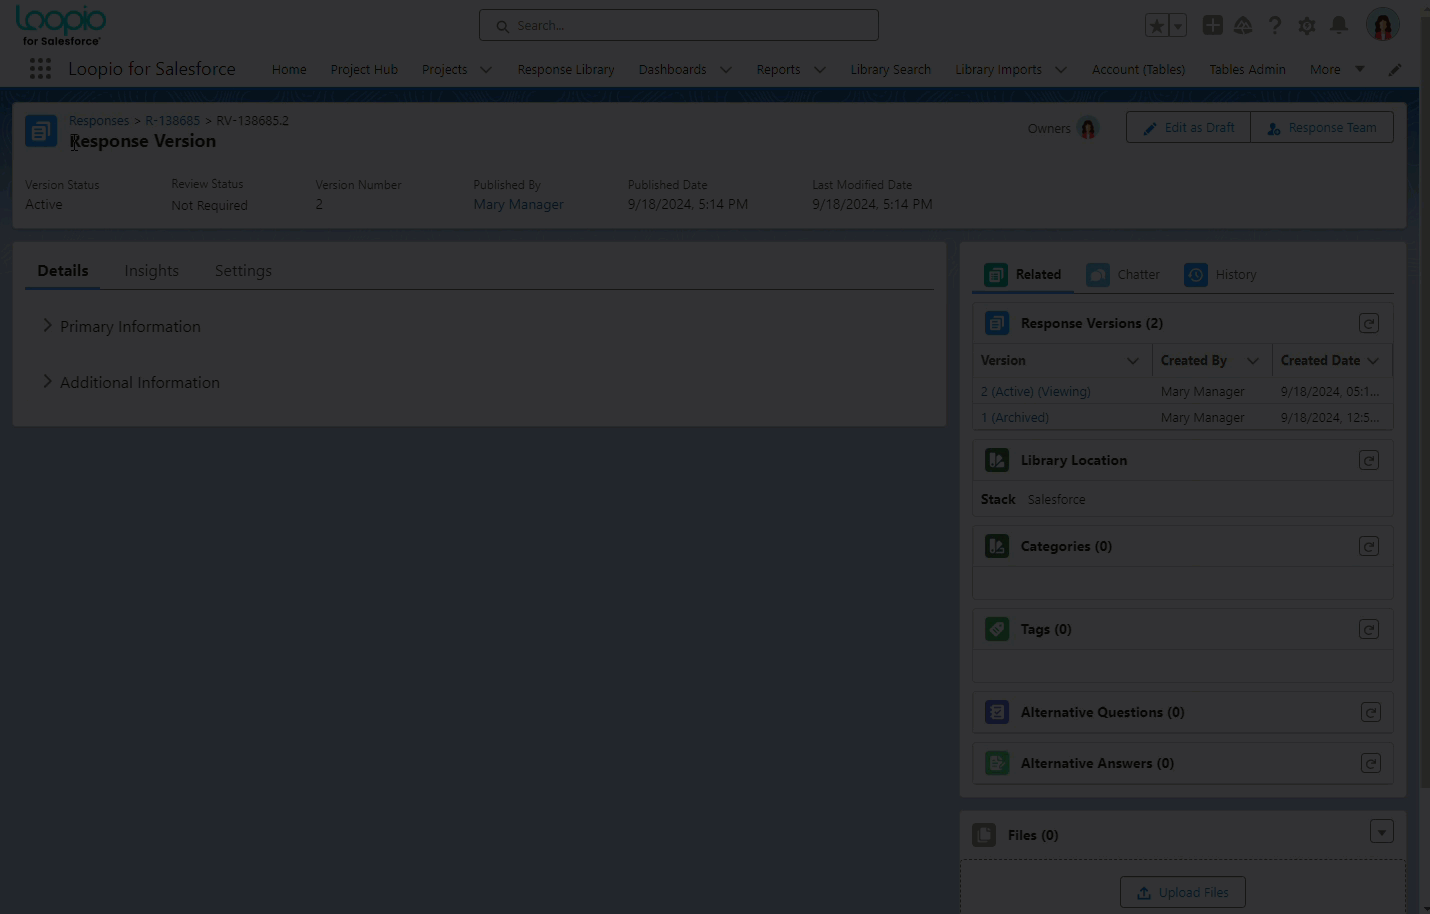1430x914 pixels.
Task: Click into the global Search field
Action: point(679,26)
